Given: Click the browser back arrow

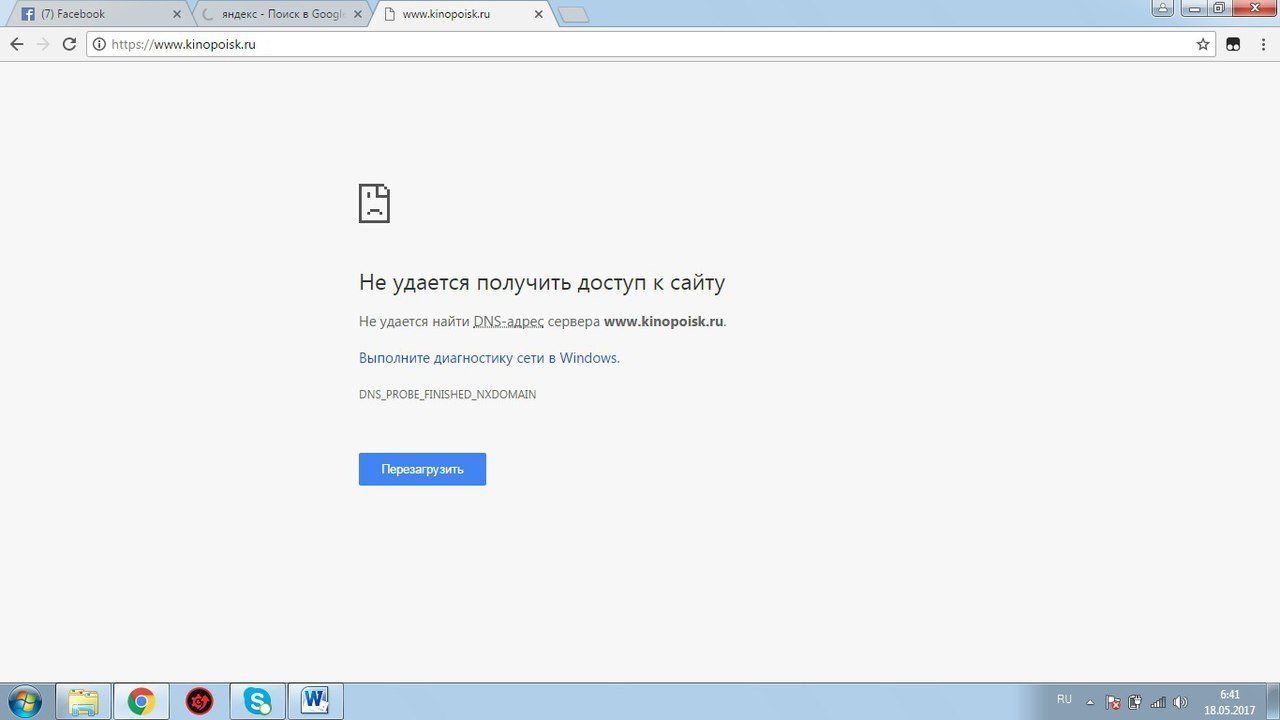Looking at the screenshot, I should (16, 44).
